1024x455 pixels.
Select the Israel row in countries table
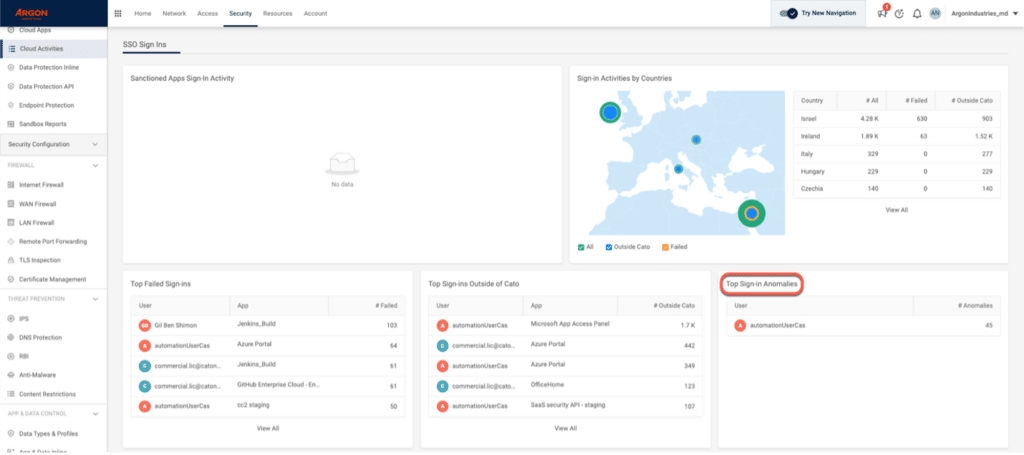coord(897,119)
